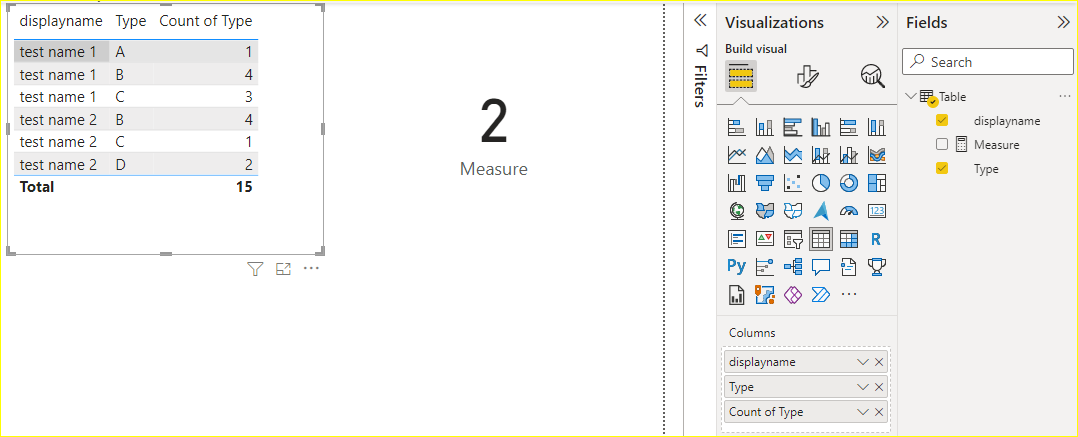Remove Count of Type from Columns
Image resolution: width=1078 pixels, height=437 pixels.
point(879,412)
